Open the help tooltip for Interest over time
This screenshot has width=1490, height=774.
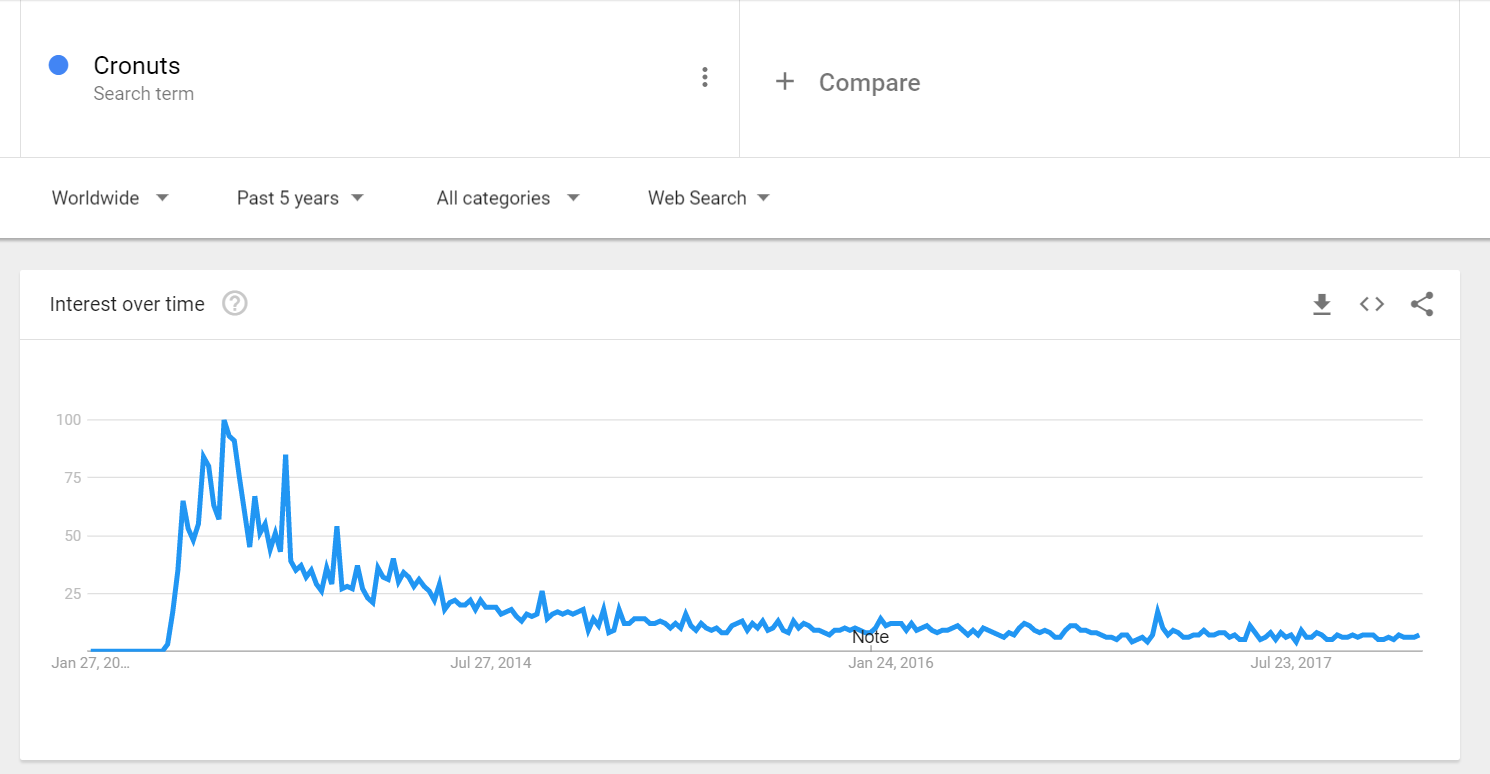pyautogui.click(x=235, y=304)
